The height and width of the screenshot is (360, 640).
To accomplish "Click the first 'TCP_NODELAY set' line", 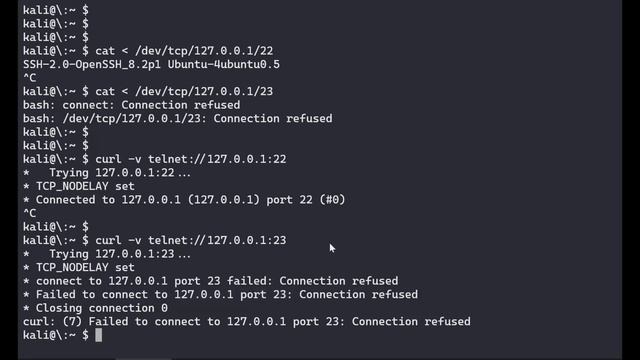I will click(x=78, y=186).
